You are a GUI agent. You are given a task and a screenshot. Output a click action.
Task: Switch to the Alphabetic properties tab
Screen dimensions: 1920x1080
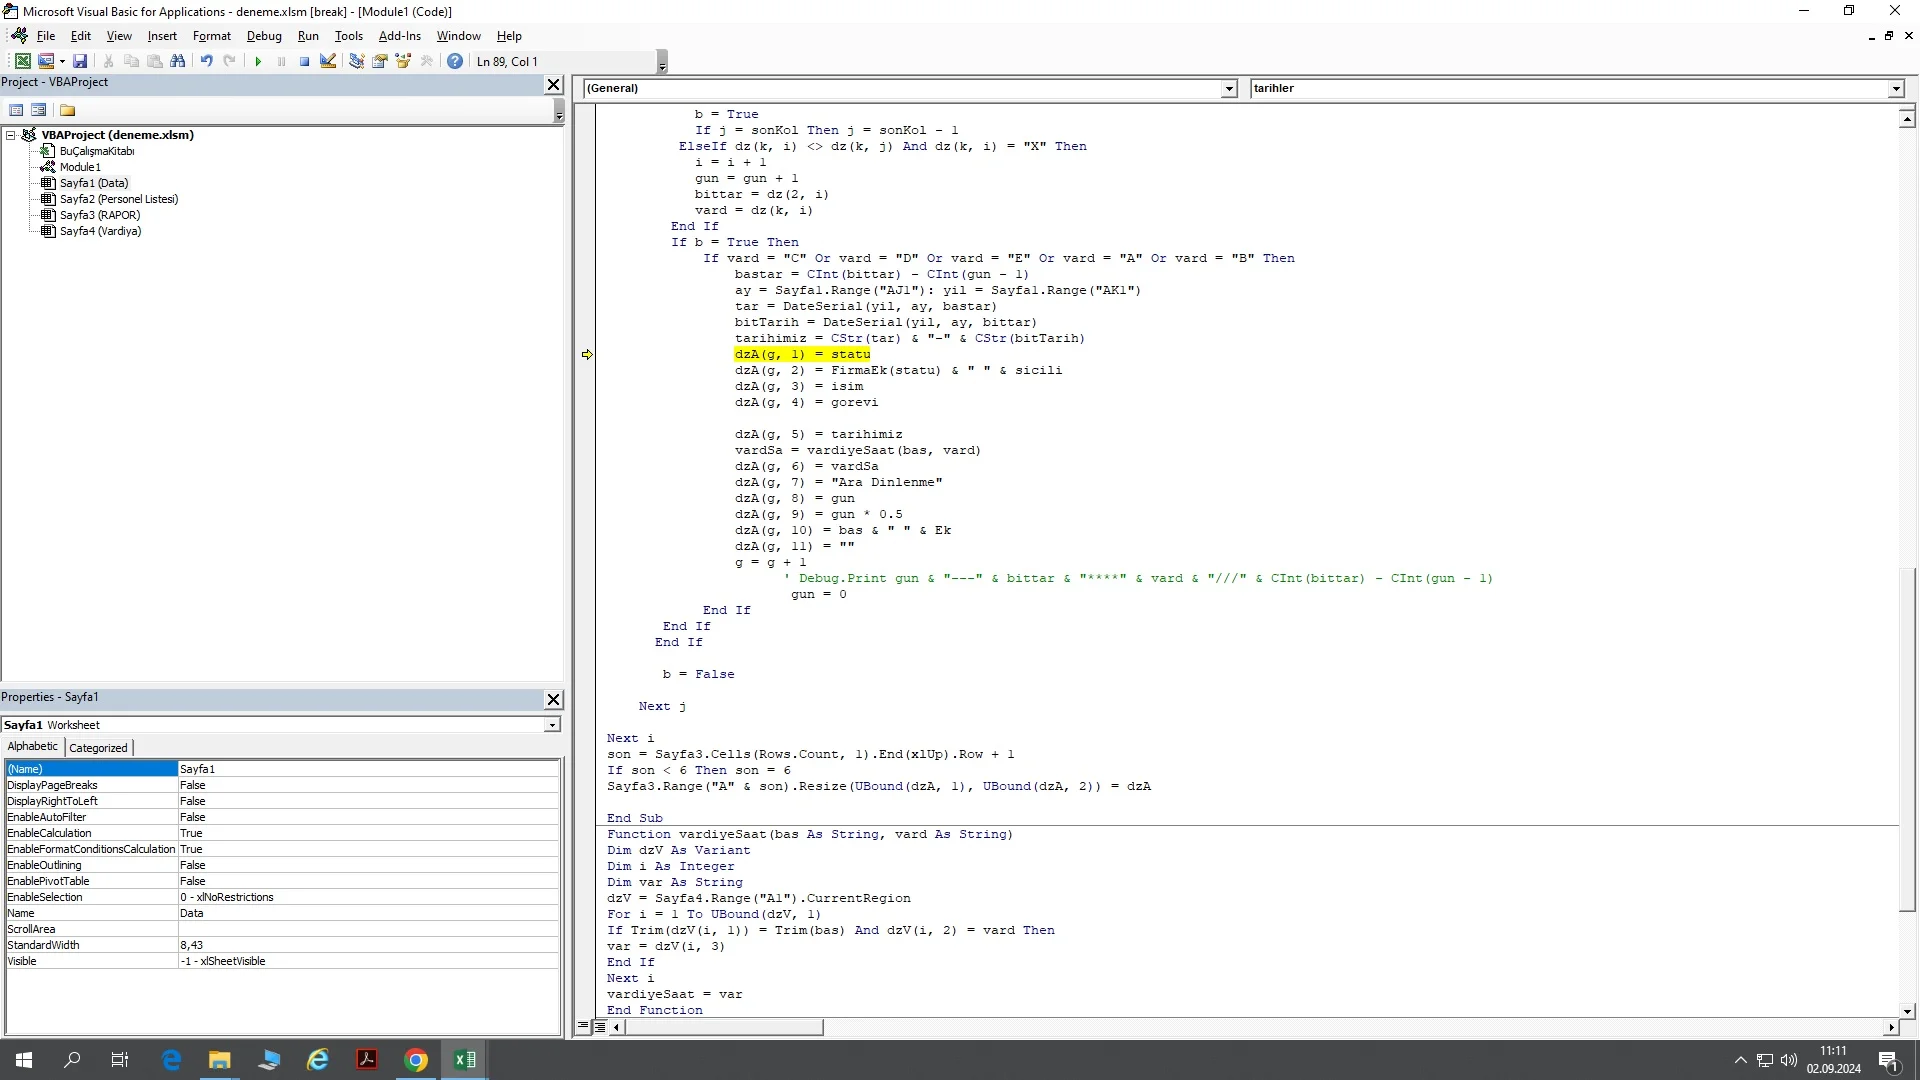pyautogui.click(x=33, y=747)
